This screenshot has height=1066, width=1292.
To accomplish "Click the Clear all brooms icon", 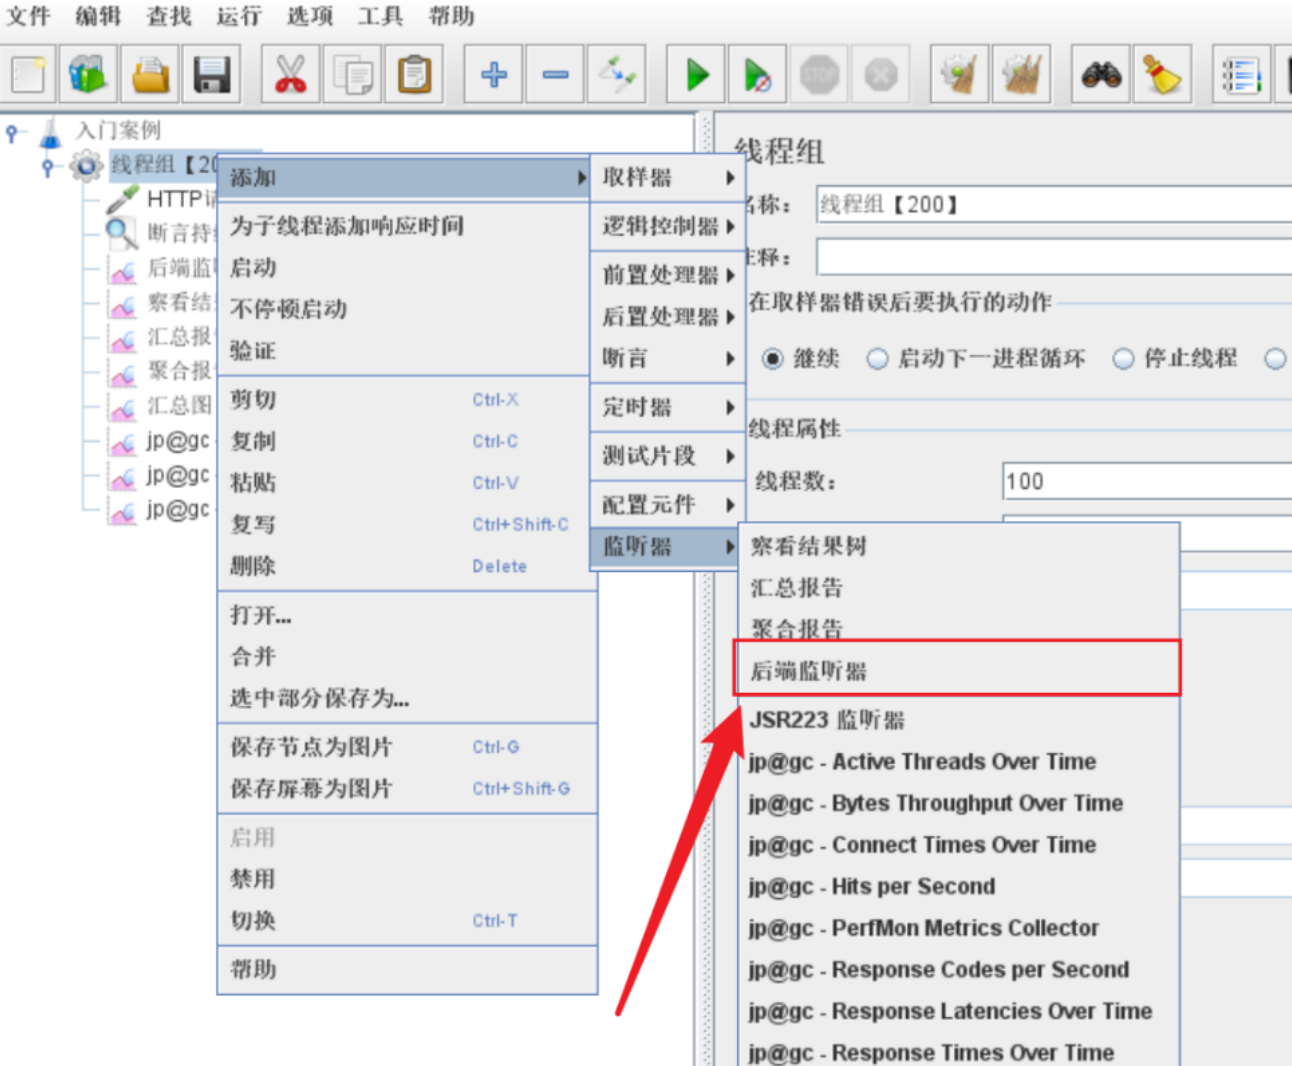I will [x=1022, y=74].
